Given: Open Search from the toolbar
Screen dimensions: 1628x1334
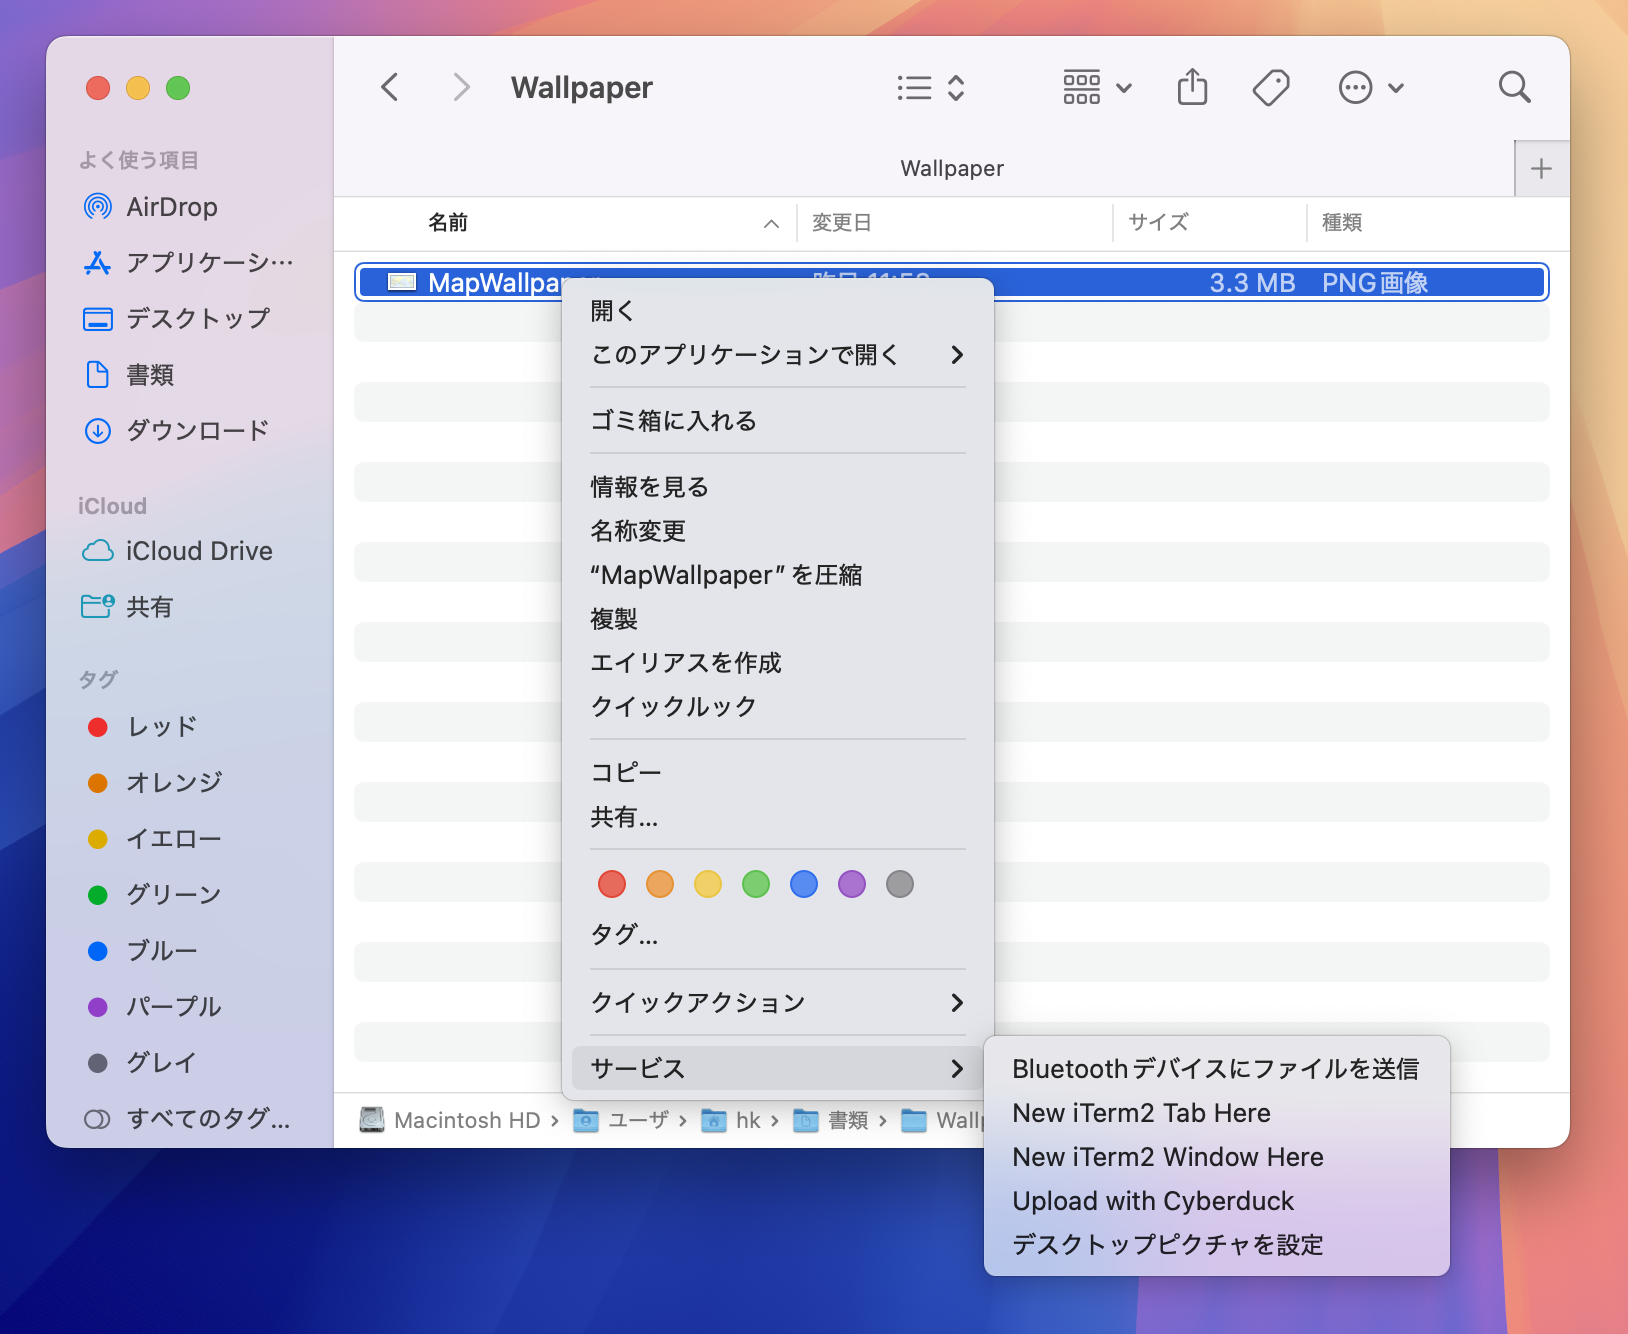Looking at the screenshot, I should click(1514, 87).
